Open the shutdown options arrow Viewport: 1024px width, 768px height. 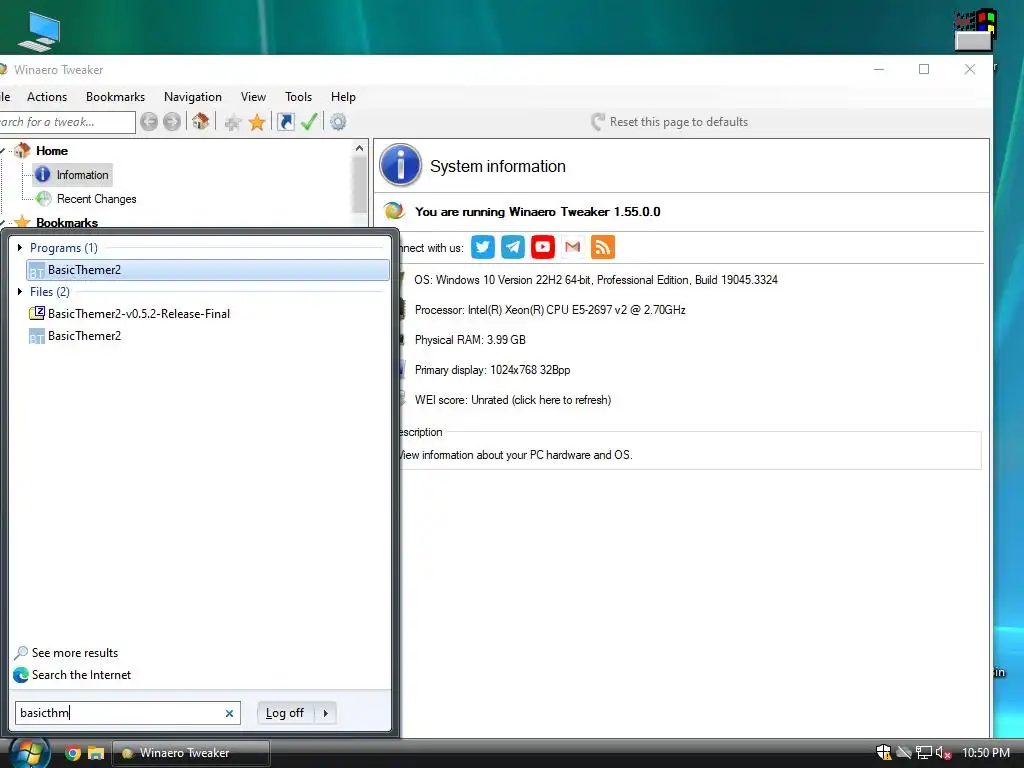tap(325, 713)
